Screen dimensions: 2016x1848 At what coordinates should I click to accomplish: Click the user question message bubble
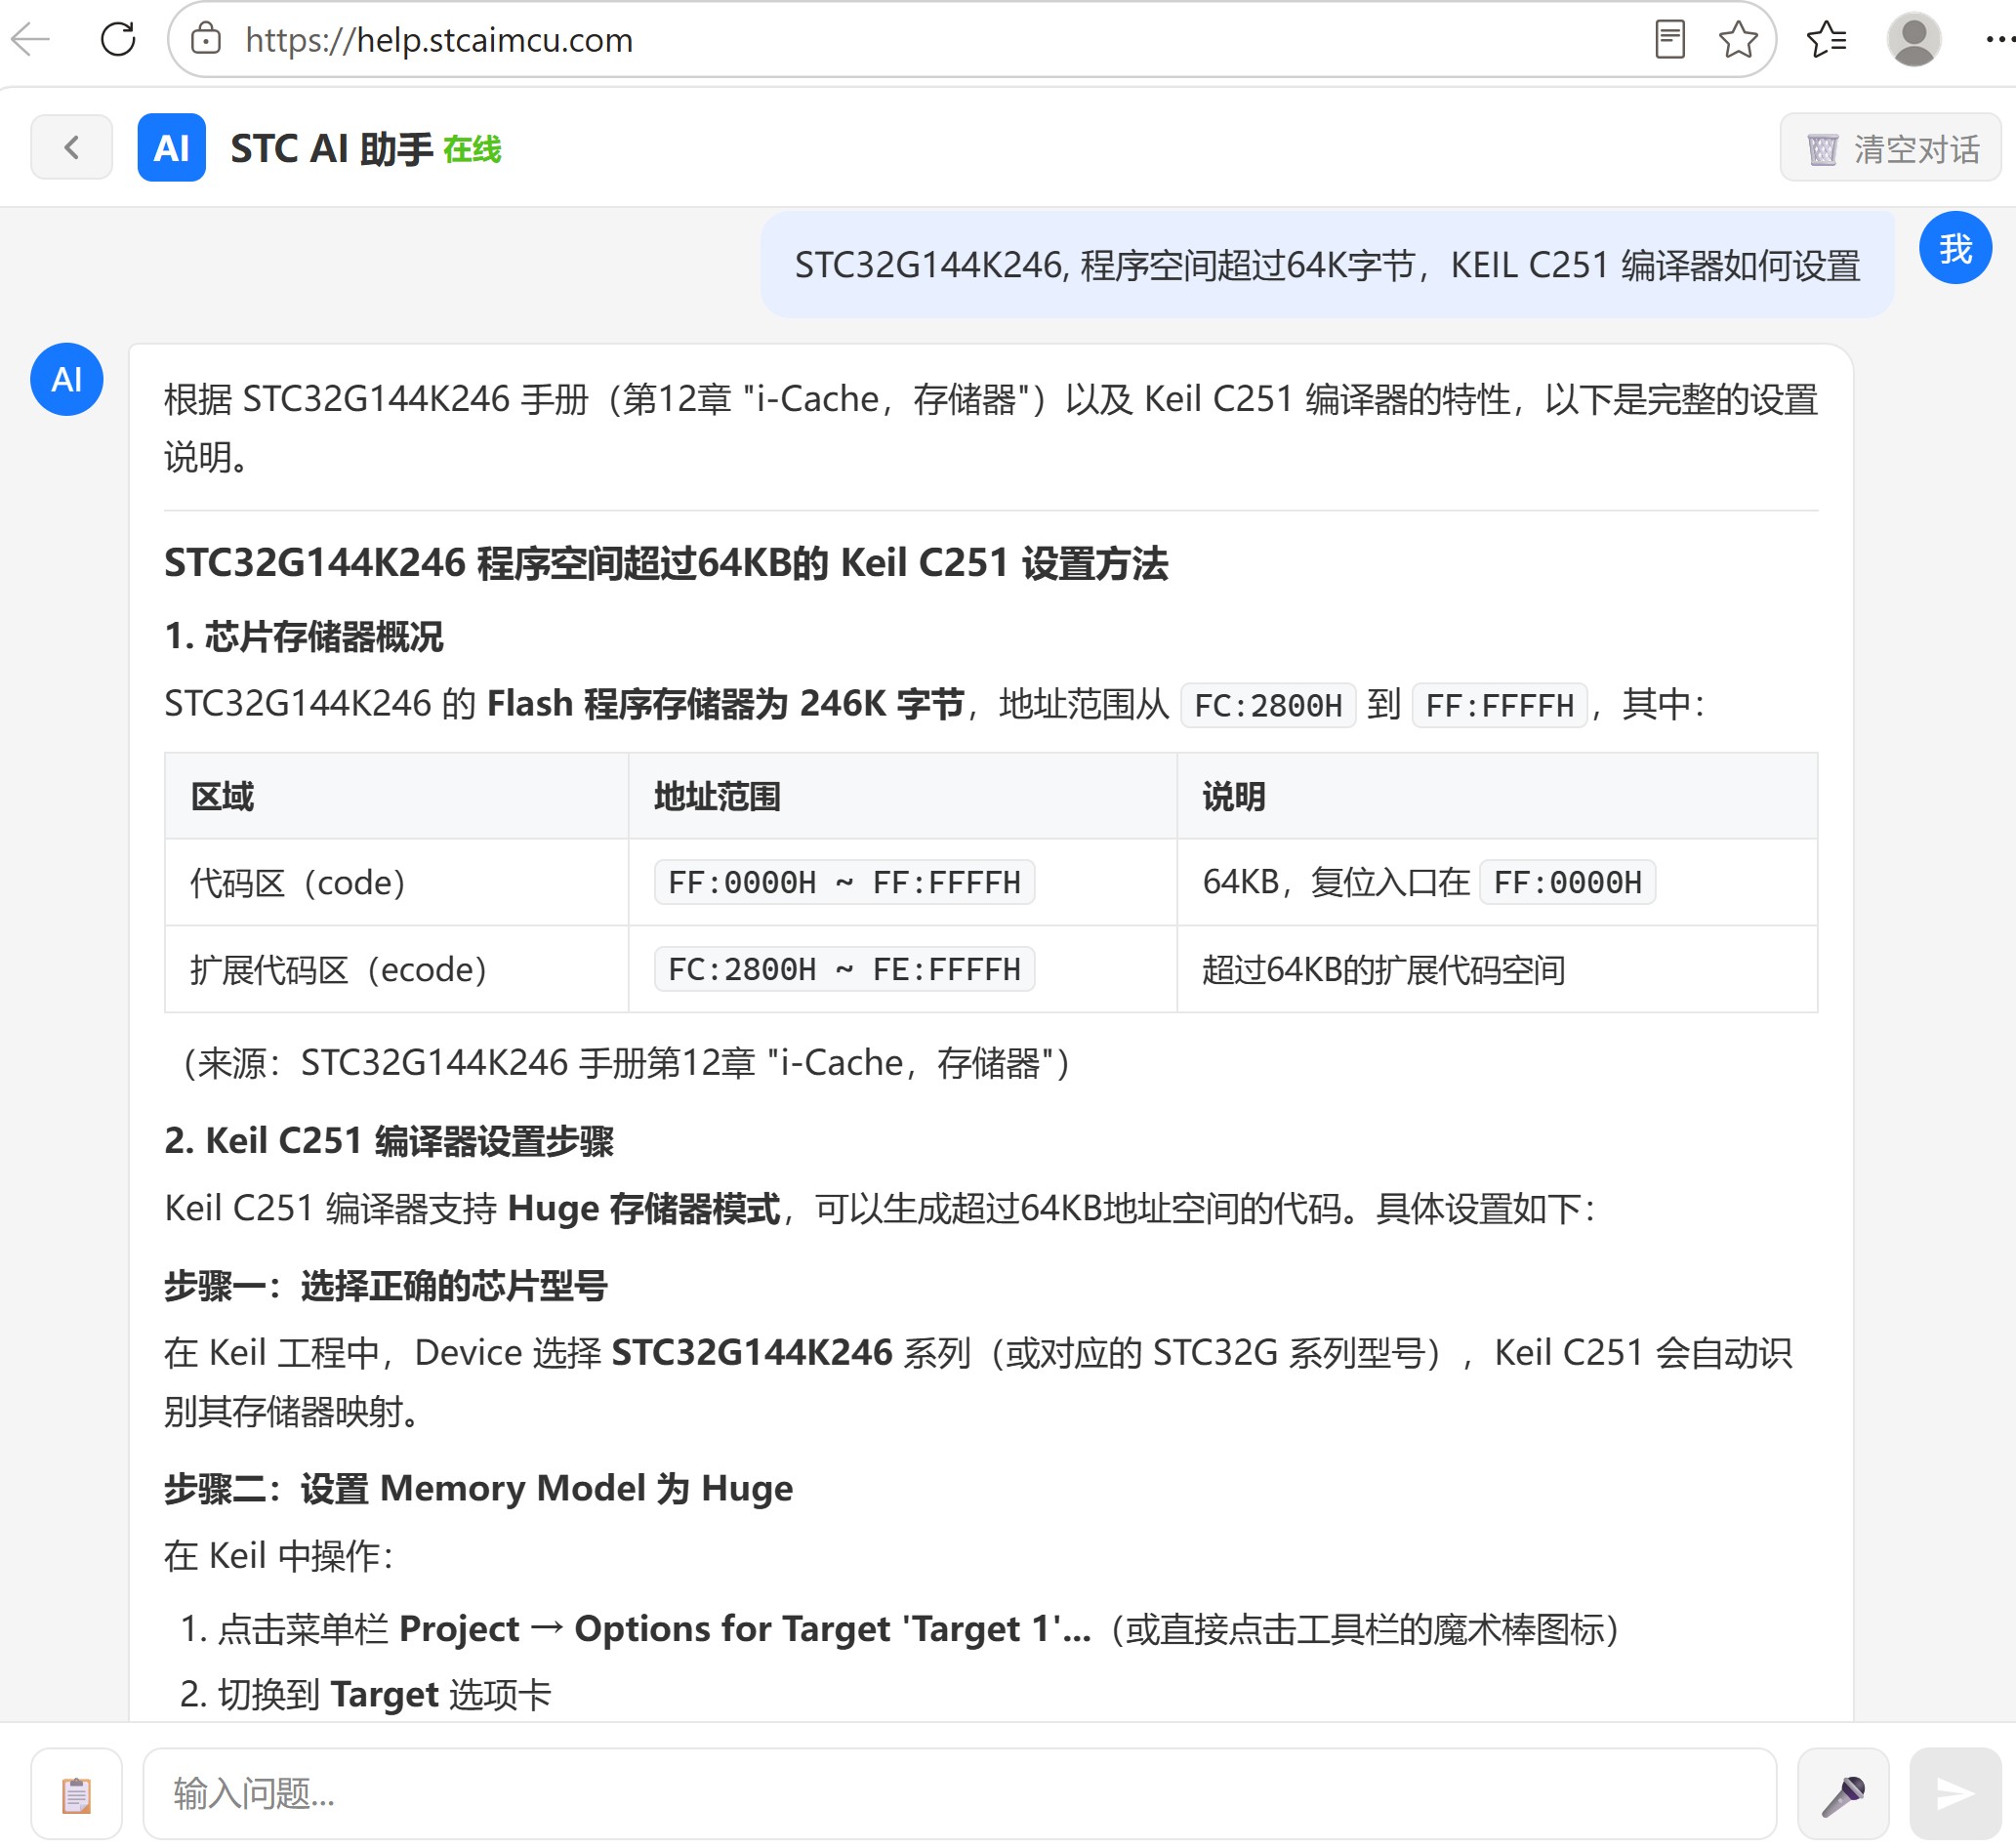pyautogui.click(x=1326, y=265)
